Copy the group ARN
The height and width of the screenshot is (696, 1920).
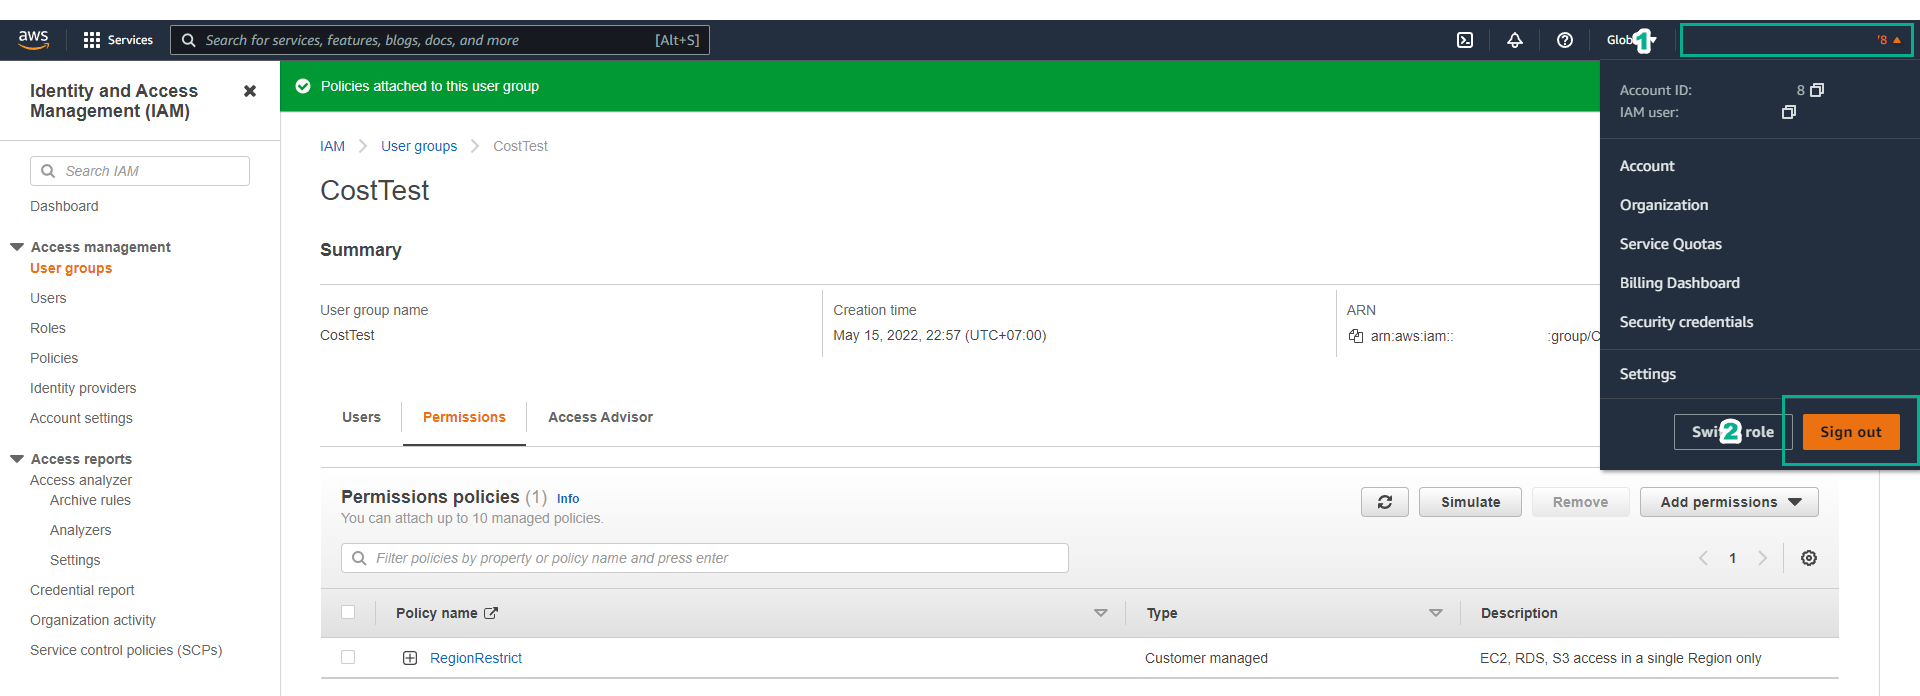[x=1356, y=336]
